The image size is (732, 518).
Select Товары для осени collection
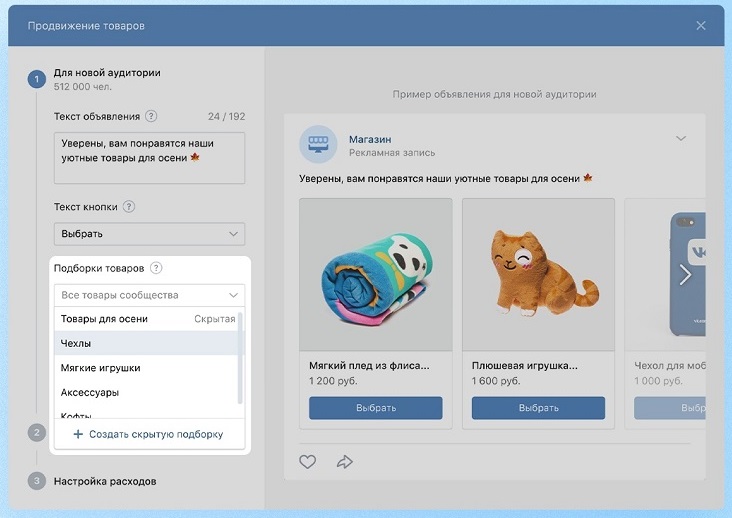click(105, 319)
